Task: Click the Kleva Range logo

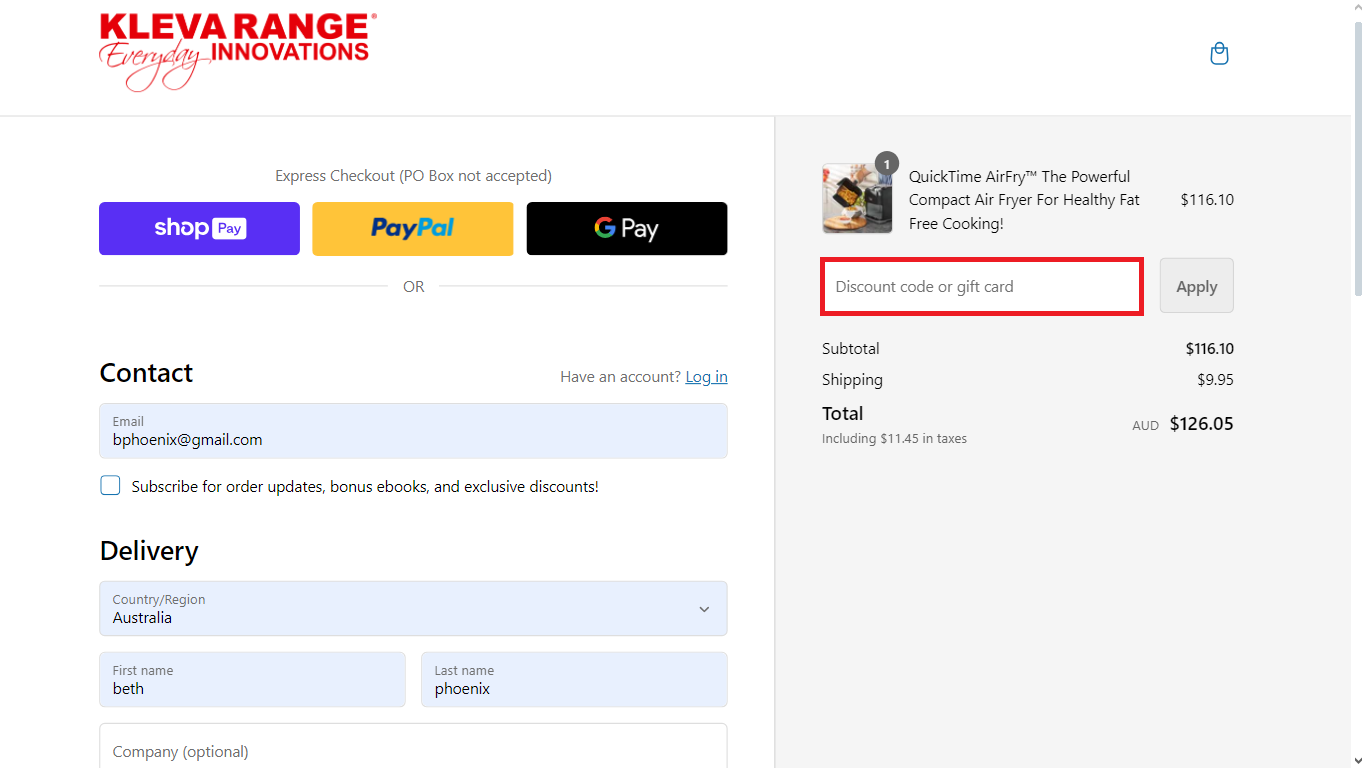Action: pyautogui.click(x=236, y=50)
